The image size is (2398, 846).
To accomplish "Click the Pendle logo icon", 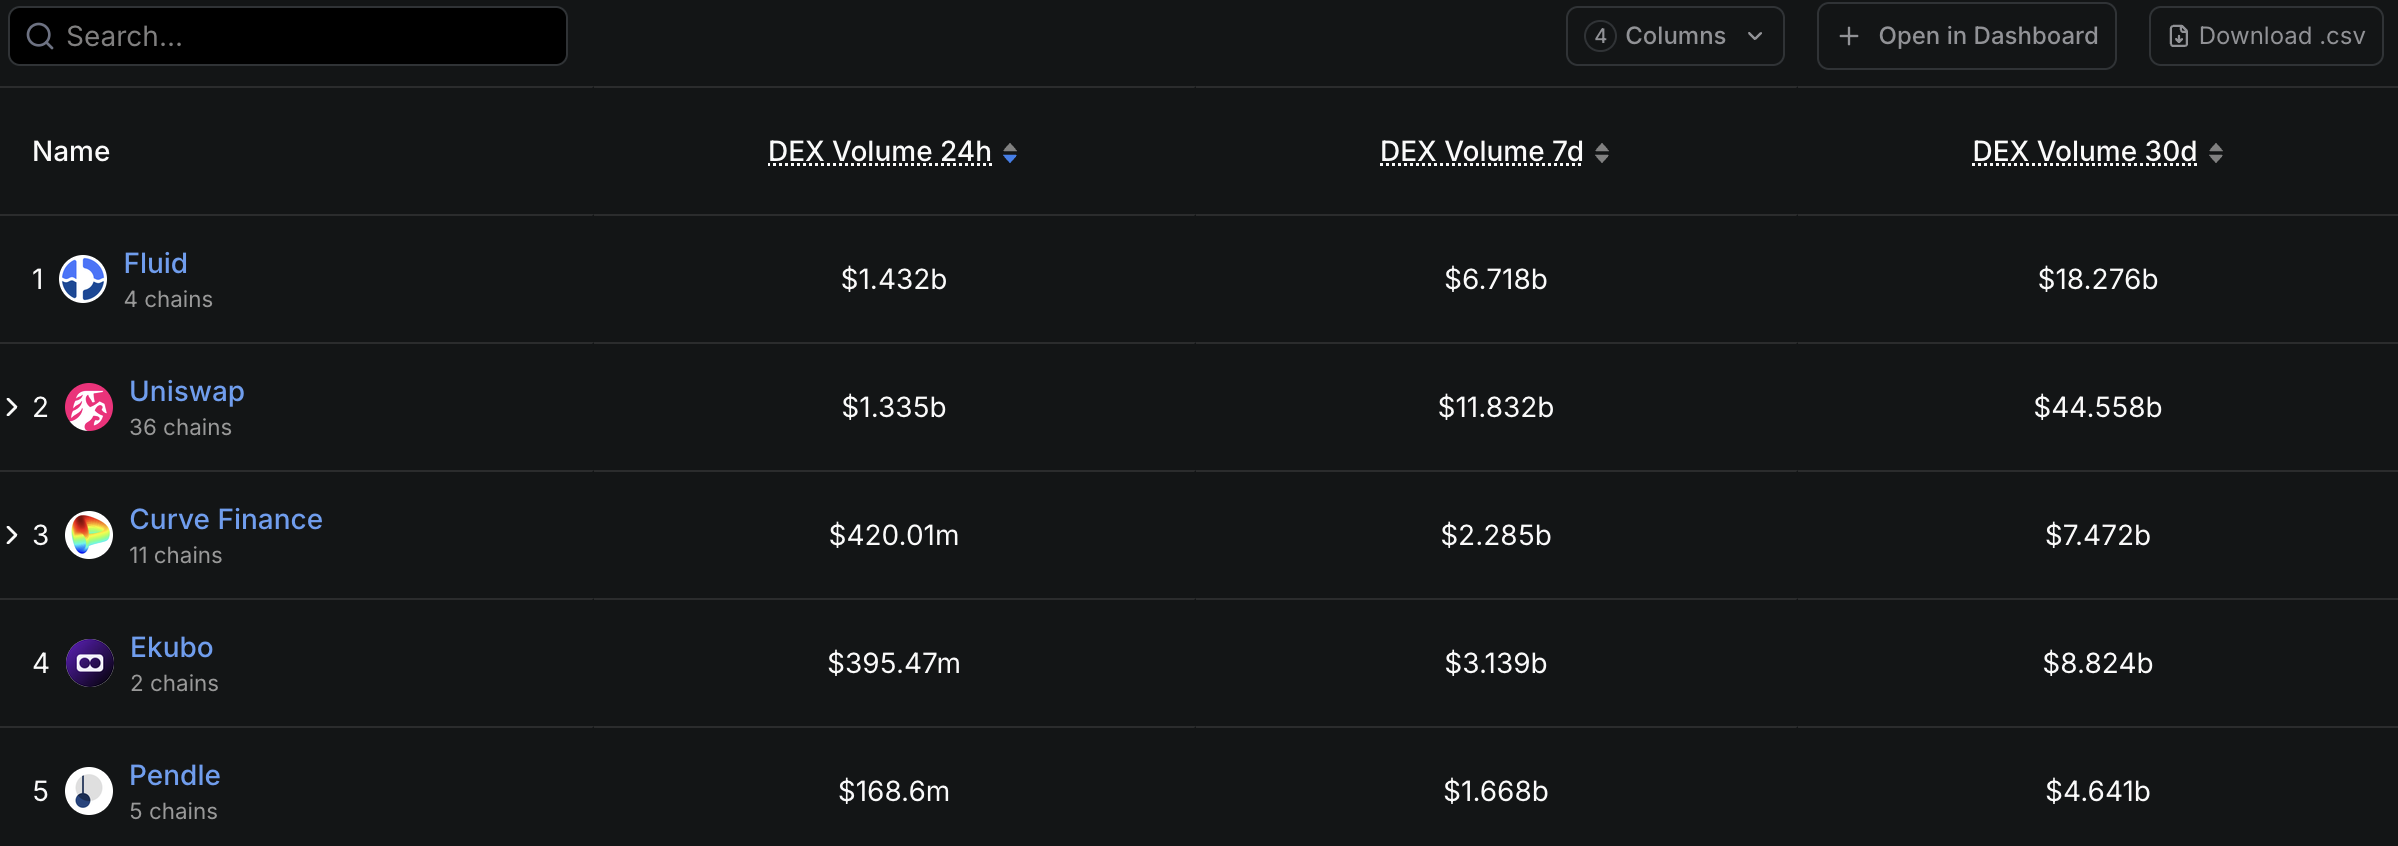I will point(89,791).
